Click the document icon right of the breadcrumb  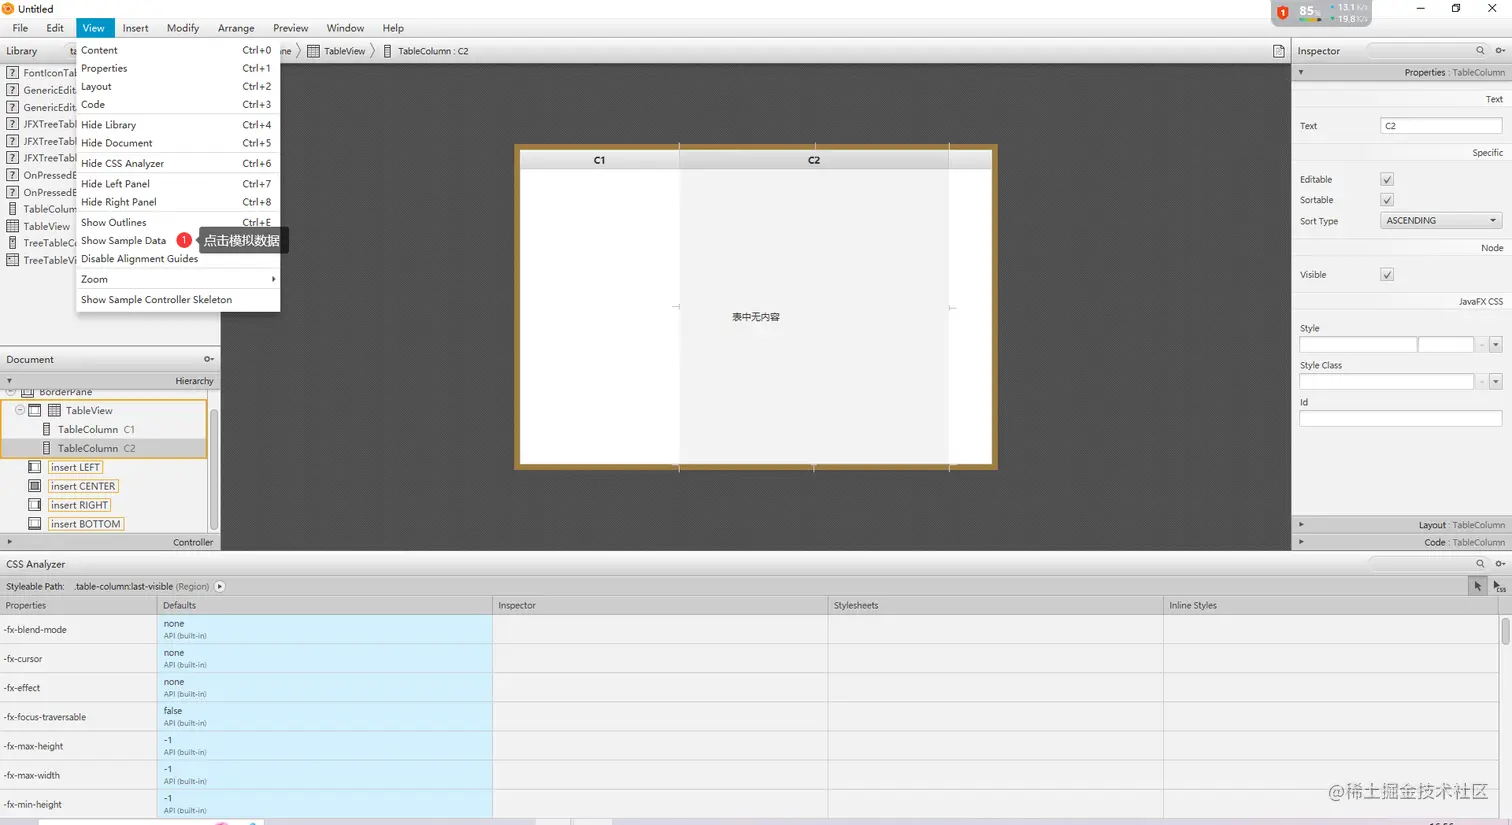(1278, 51)
